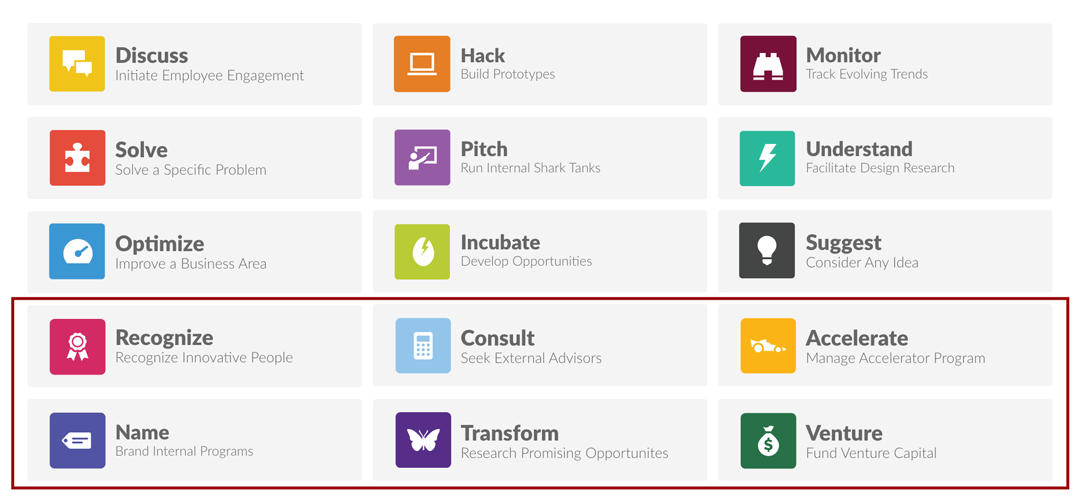Select Seek External Advisors subtitle text
1080x504 pixels.
click(x=531, y=358)
